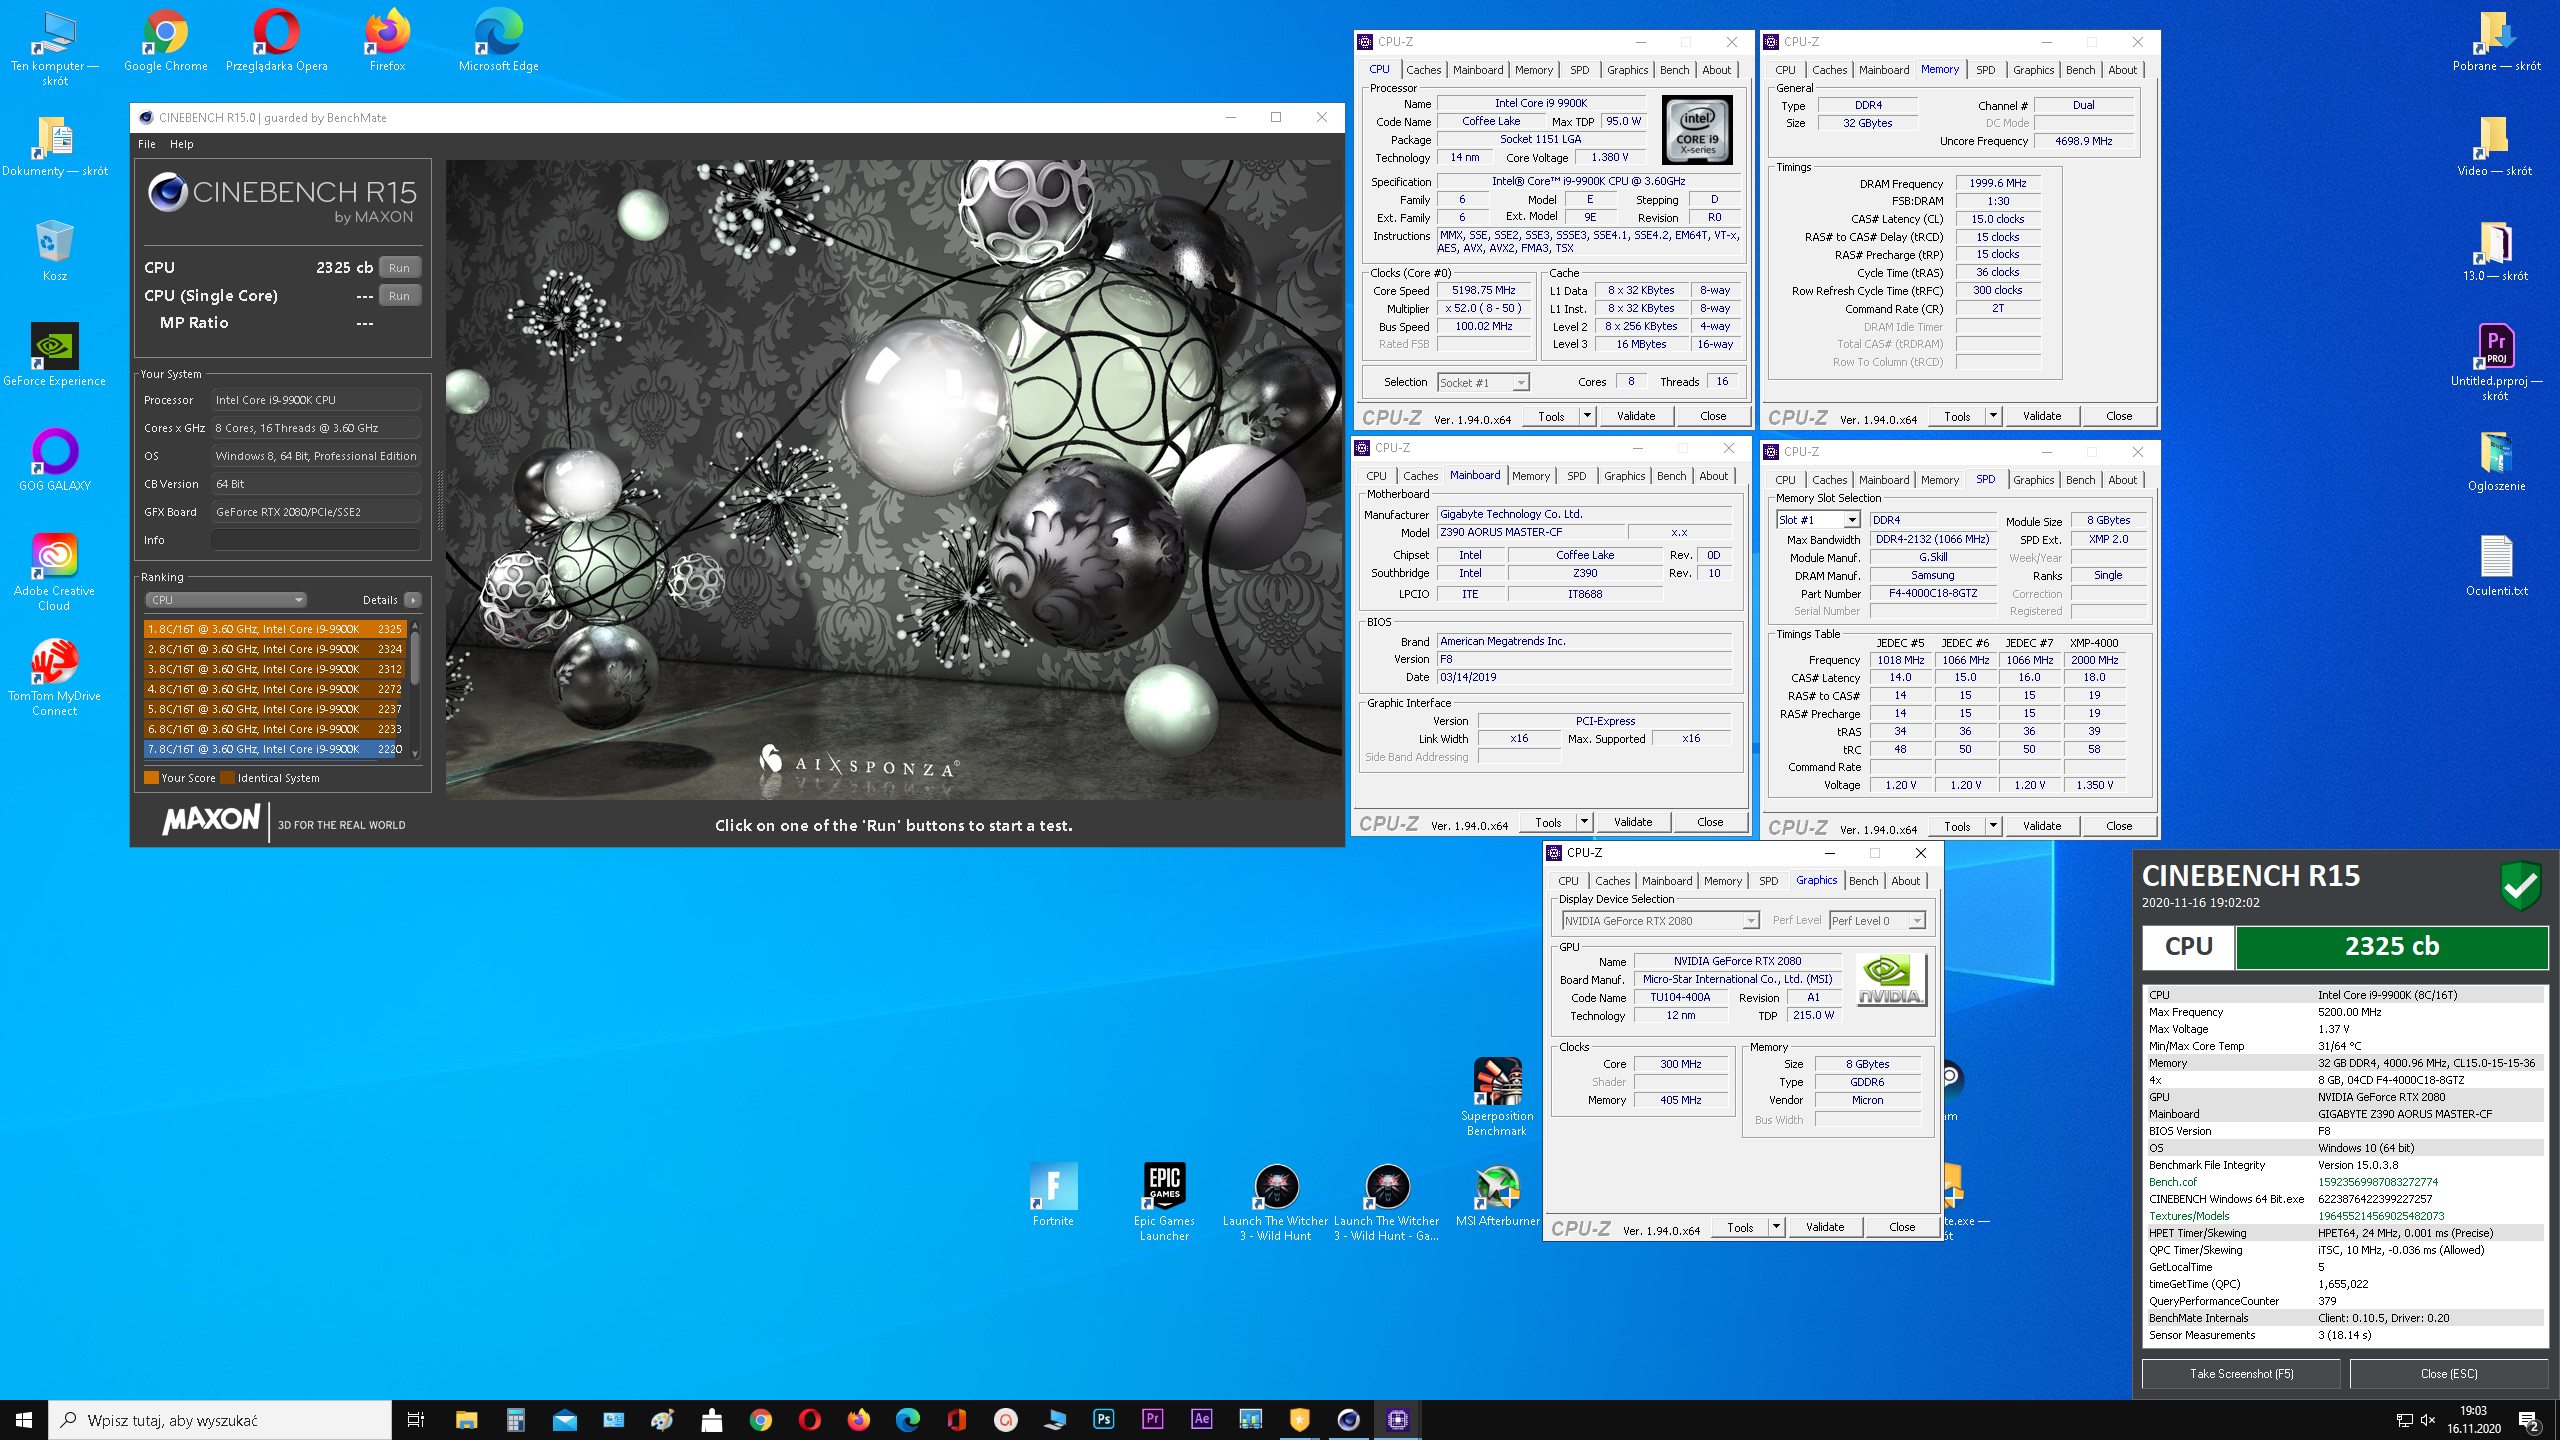Open the Przeglądarka Opera desktop shortcut
Image resolution: width=2560 pixels, height=1440 pixels.
tap(277, 41)
